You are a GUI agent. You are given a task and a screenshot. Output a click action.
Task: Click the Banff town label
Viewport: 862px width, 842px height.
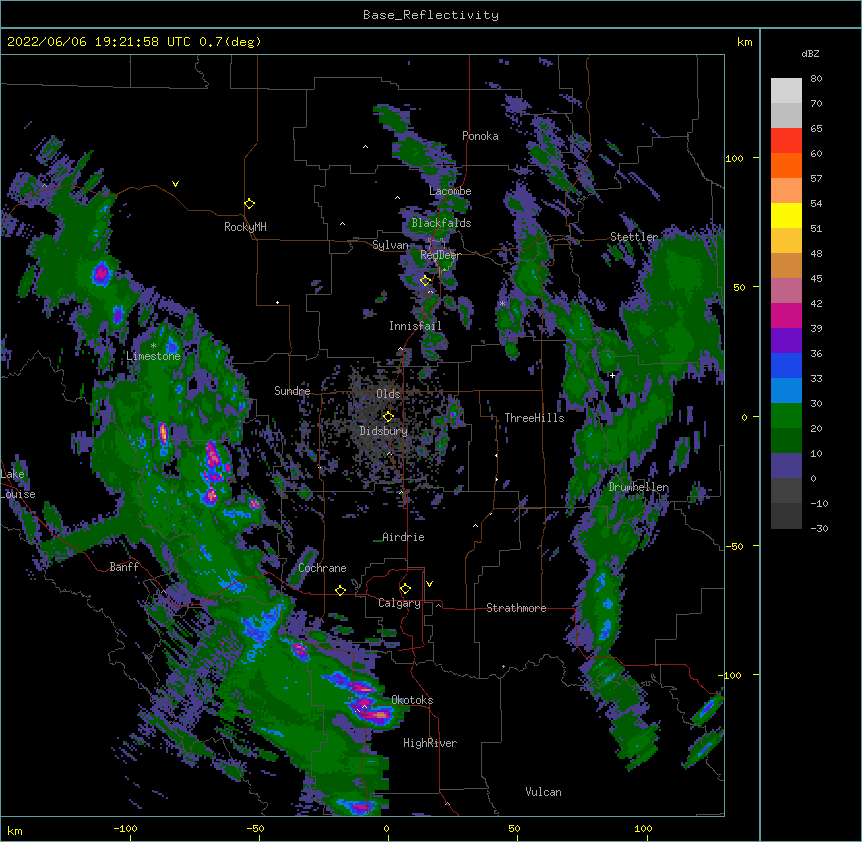point(124,567)
